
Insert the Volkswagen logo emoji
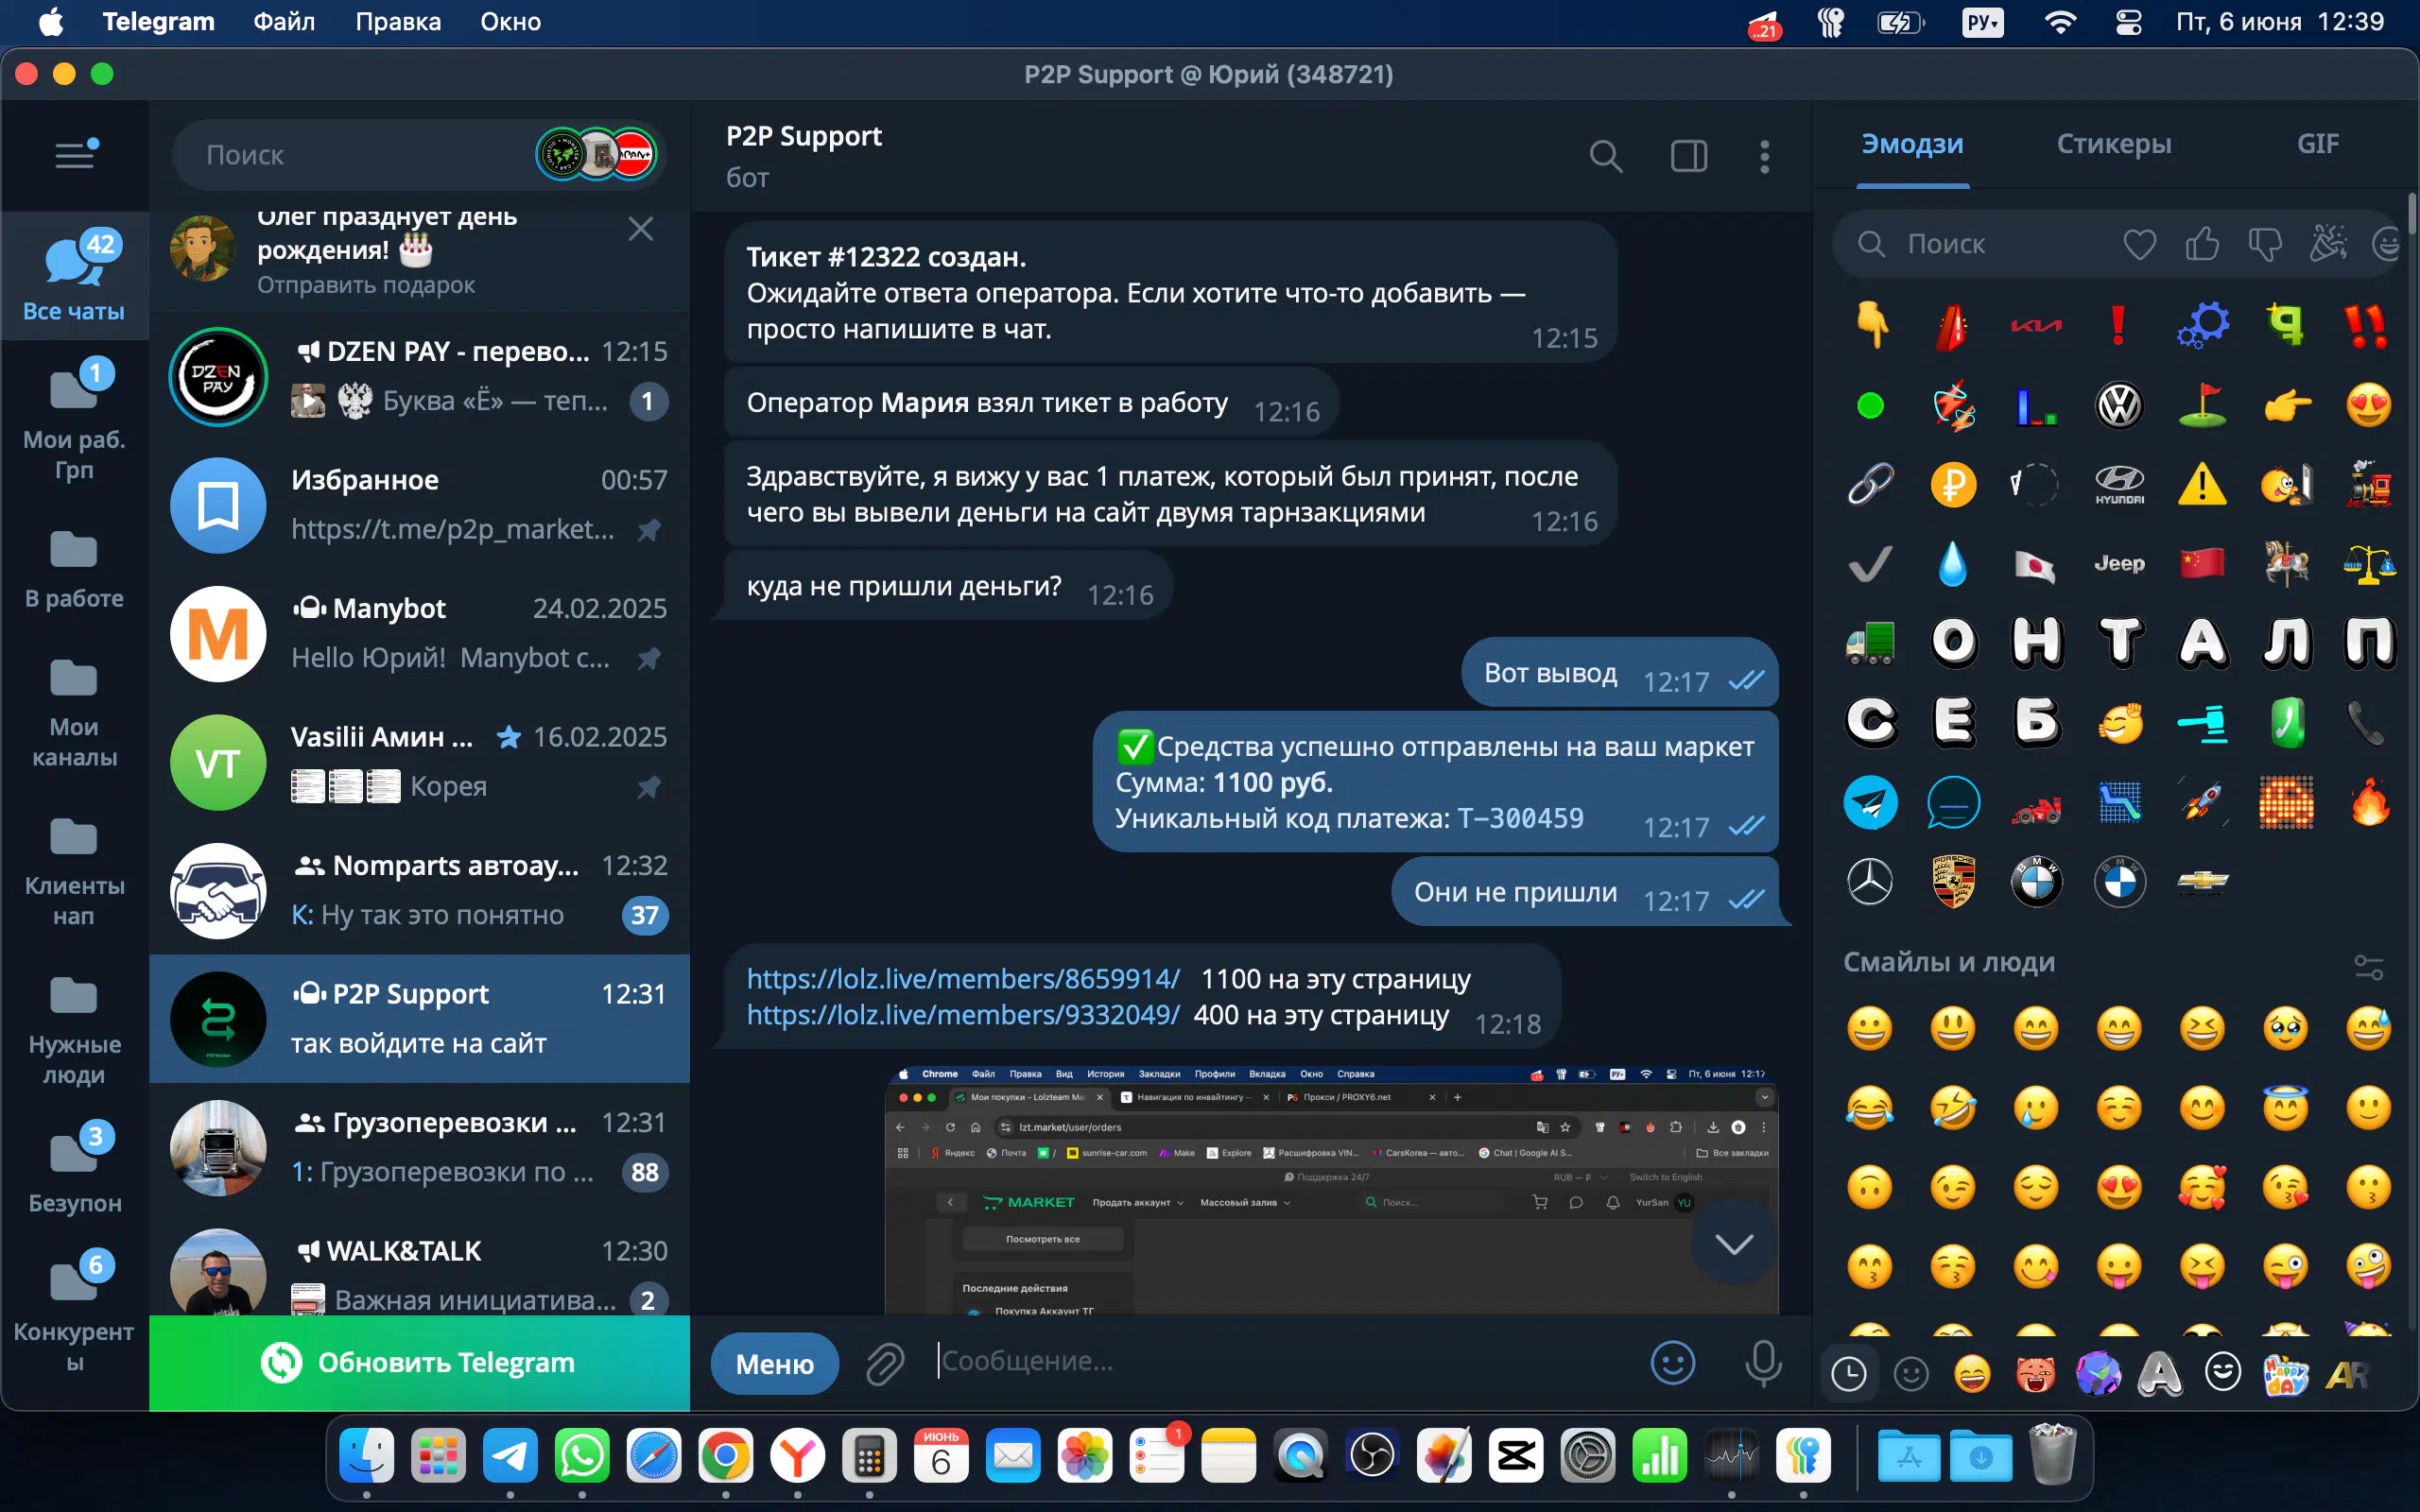click(2119, 405)
